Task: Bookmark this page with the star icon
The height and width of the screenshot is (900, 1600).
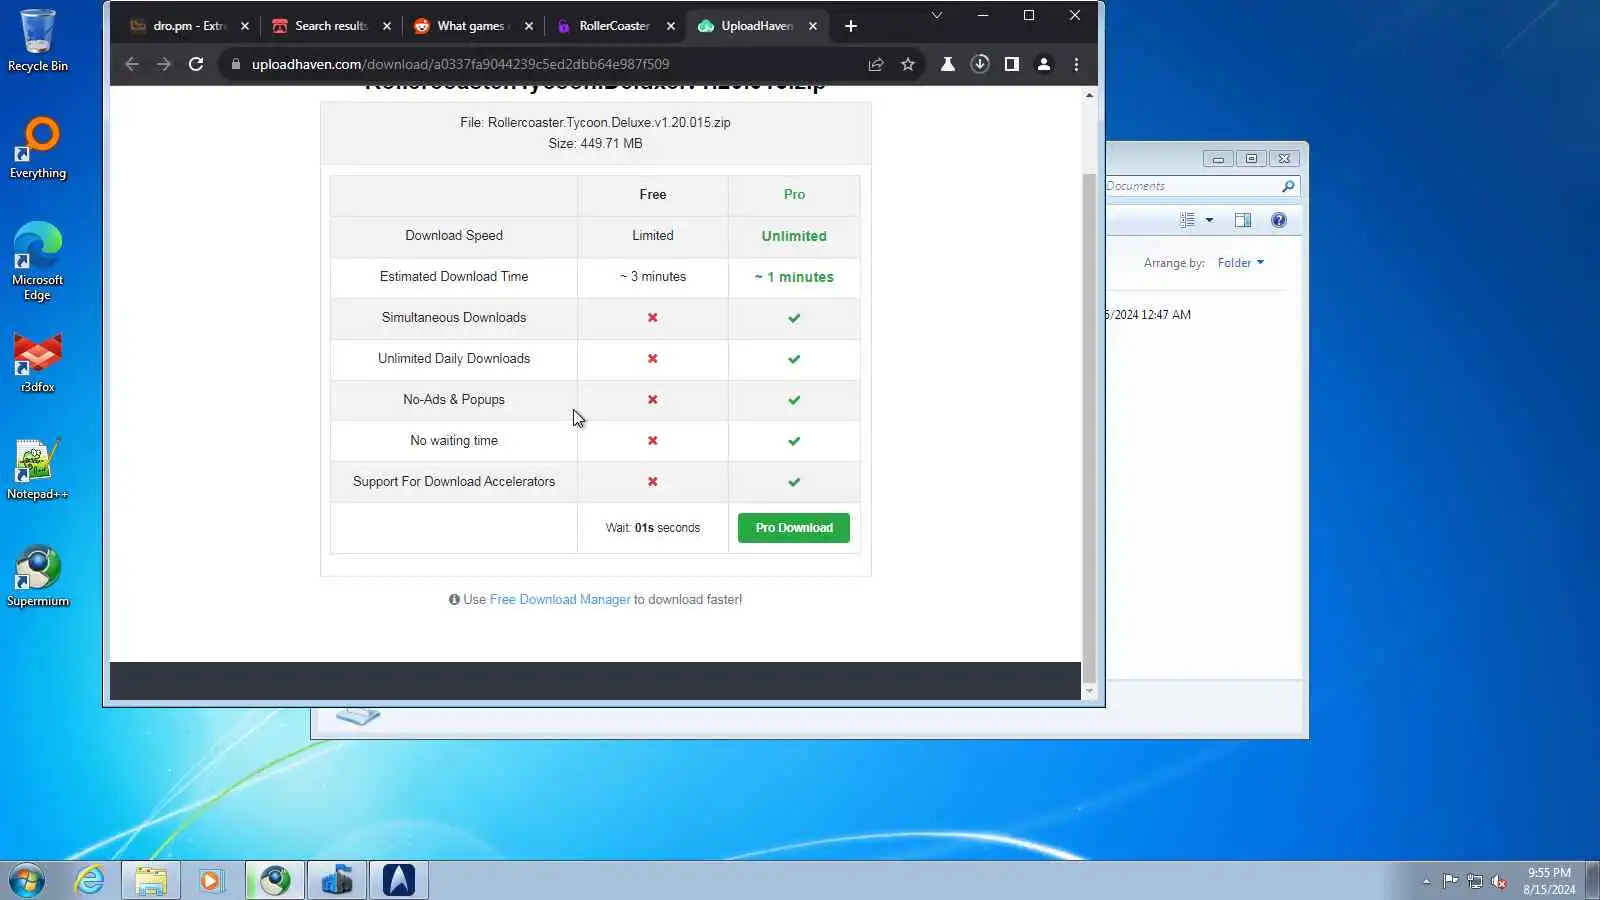Action: [x=908, y=64]
